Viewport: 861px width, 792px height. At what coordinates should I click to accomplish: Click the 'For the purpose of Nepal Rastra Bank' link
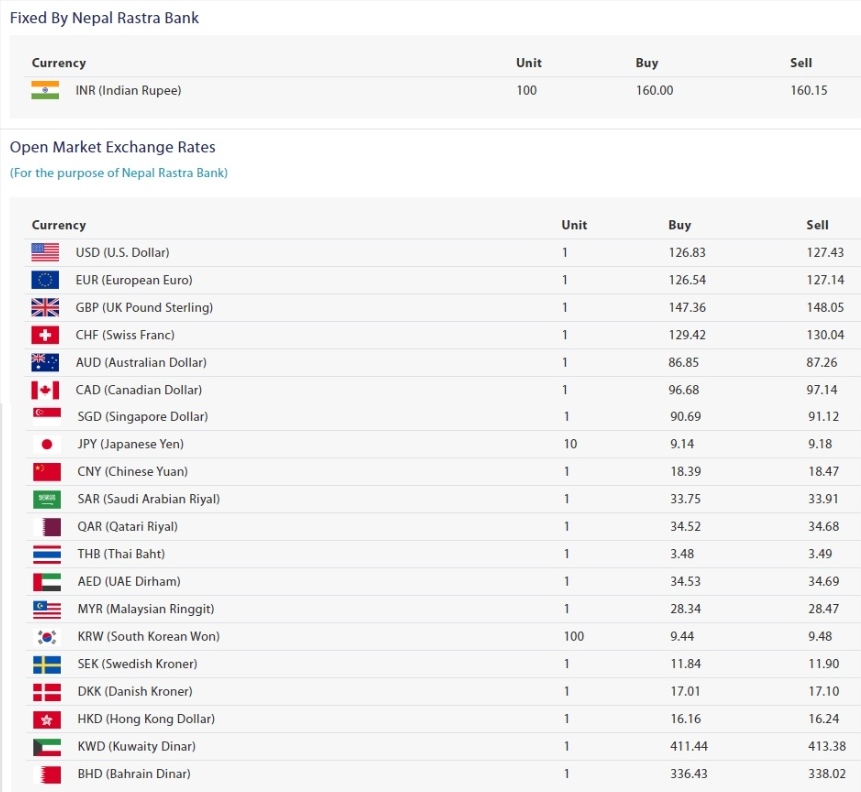click(x=119, y=173)
